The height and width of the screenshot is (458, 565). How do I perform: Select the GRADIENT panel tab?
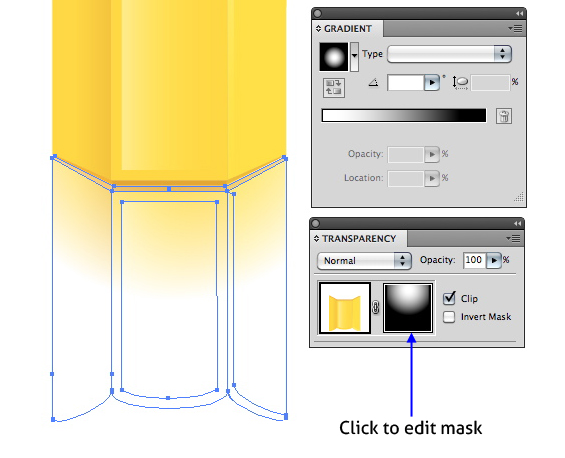(x=348, y=29)
